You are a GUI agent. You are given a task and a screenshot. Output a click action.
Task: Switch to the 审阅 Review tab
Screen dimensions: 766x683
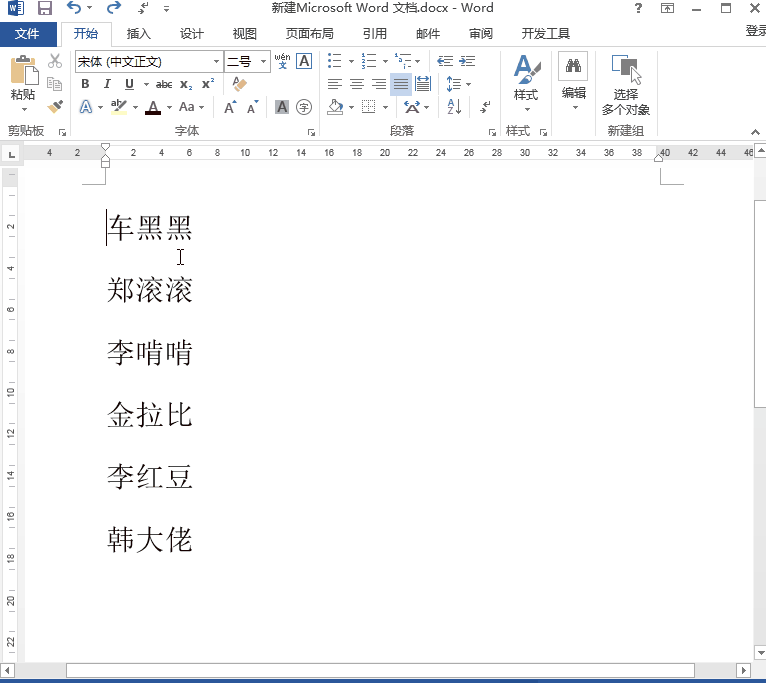coord(481,34)
